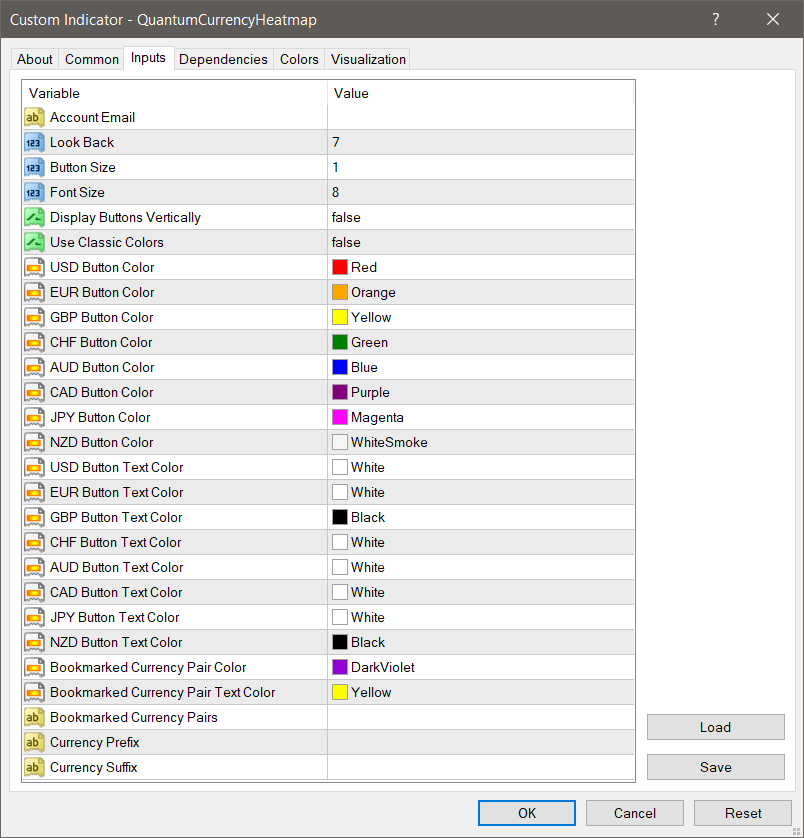Viewport: 804px width, 838px height.
Task: Click the DarkViolet bookmarked pair color swatch
Action: (x=340, y=668)
